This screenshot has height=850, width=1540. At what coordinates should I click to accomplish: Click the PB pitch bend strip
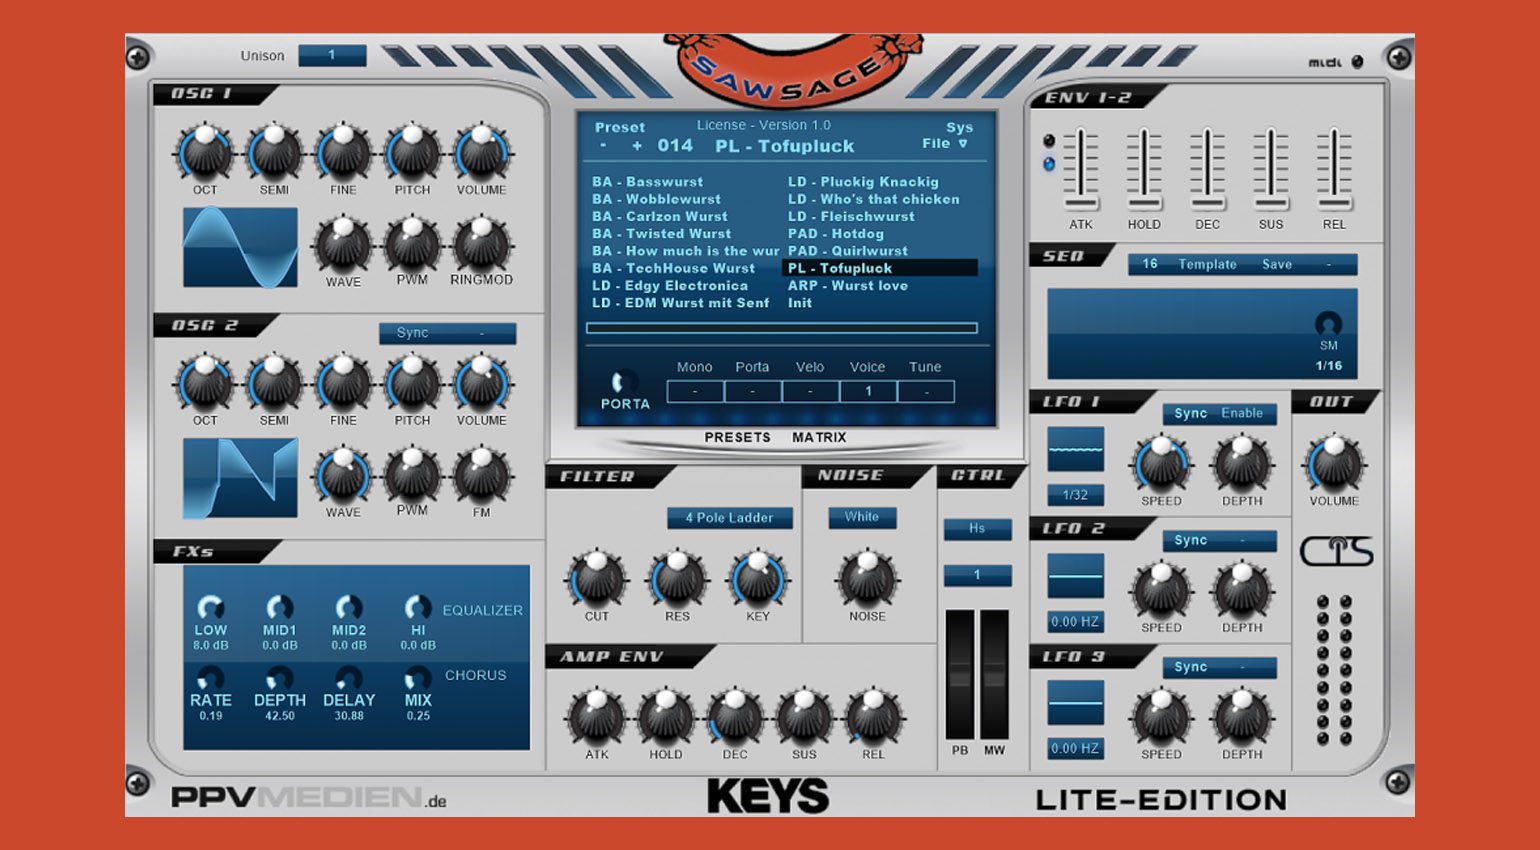960,674
